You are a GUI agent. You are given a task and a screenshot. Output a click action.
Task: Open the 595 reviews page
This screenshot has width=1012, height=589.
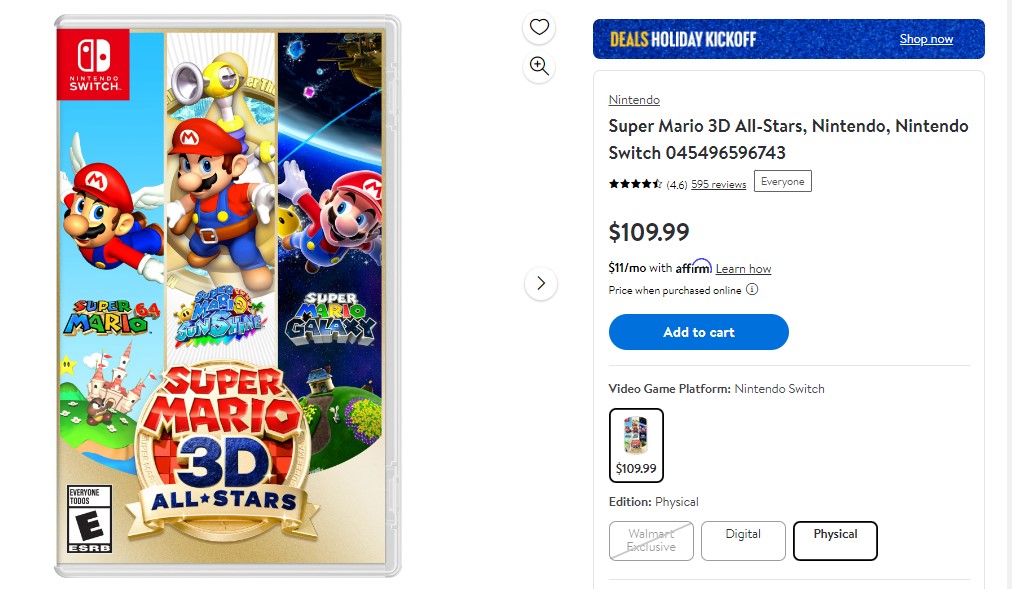(x=718, y=184)
